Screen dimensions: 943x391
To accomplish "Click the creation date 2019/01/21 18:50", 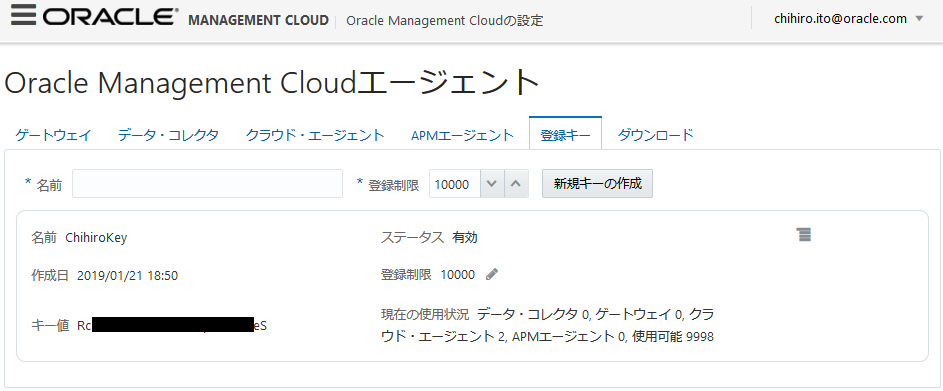I will (x=127, y=276).
